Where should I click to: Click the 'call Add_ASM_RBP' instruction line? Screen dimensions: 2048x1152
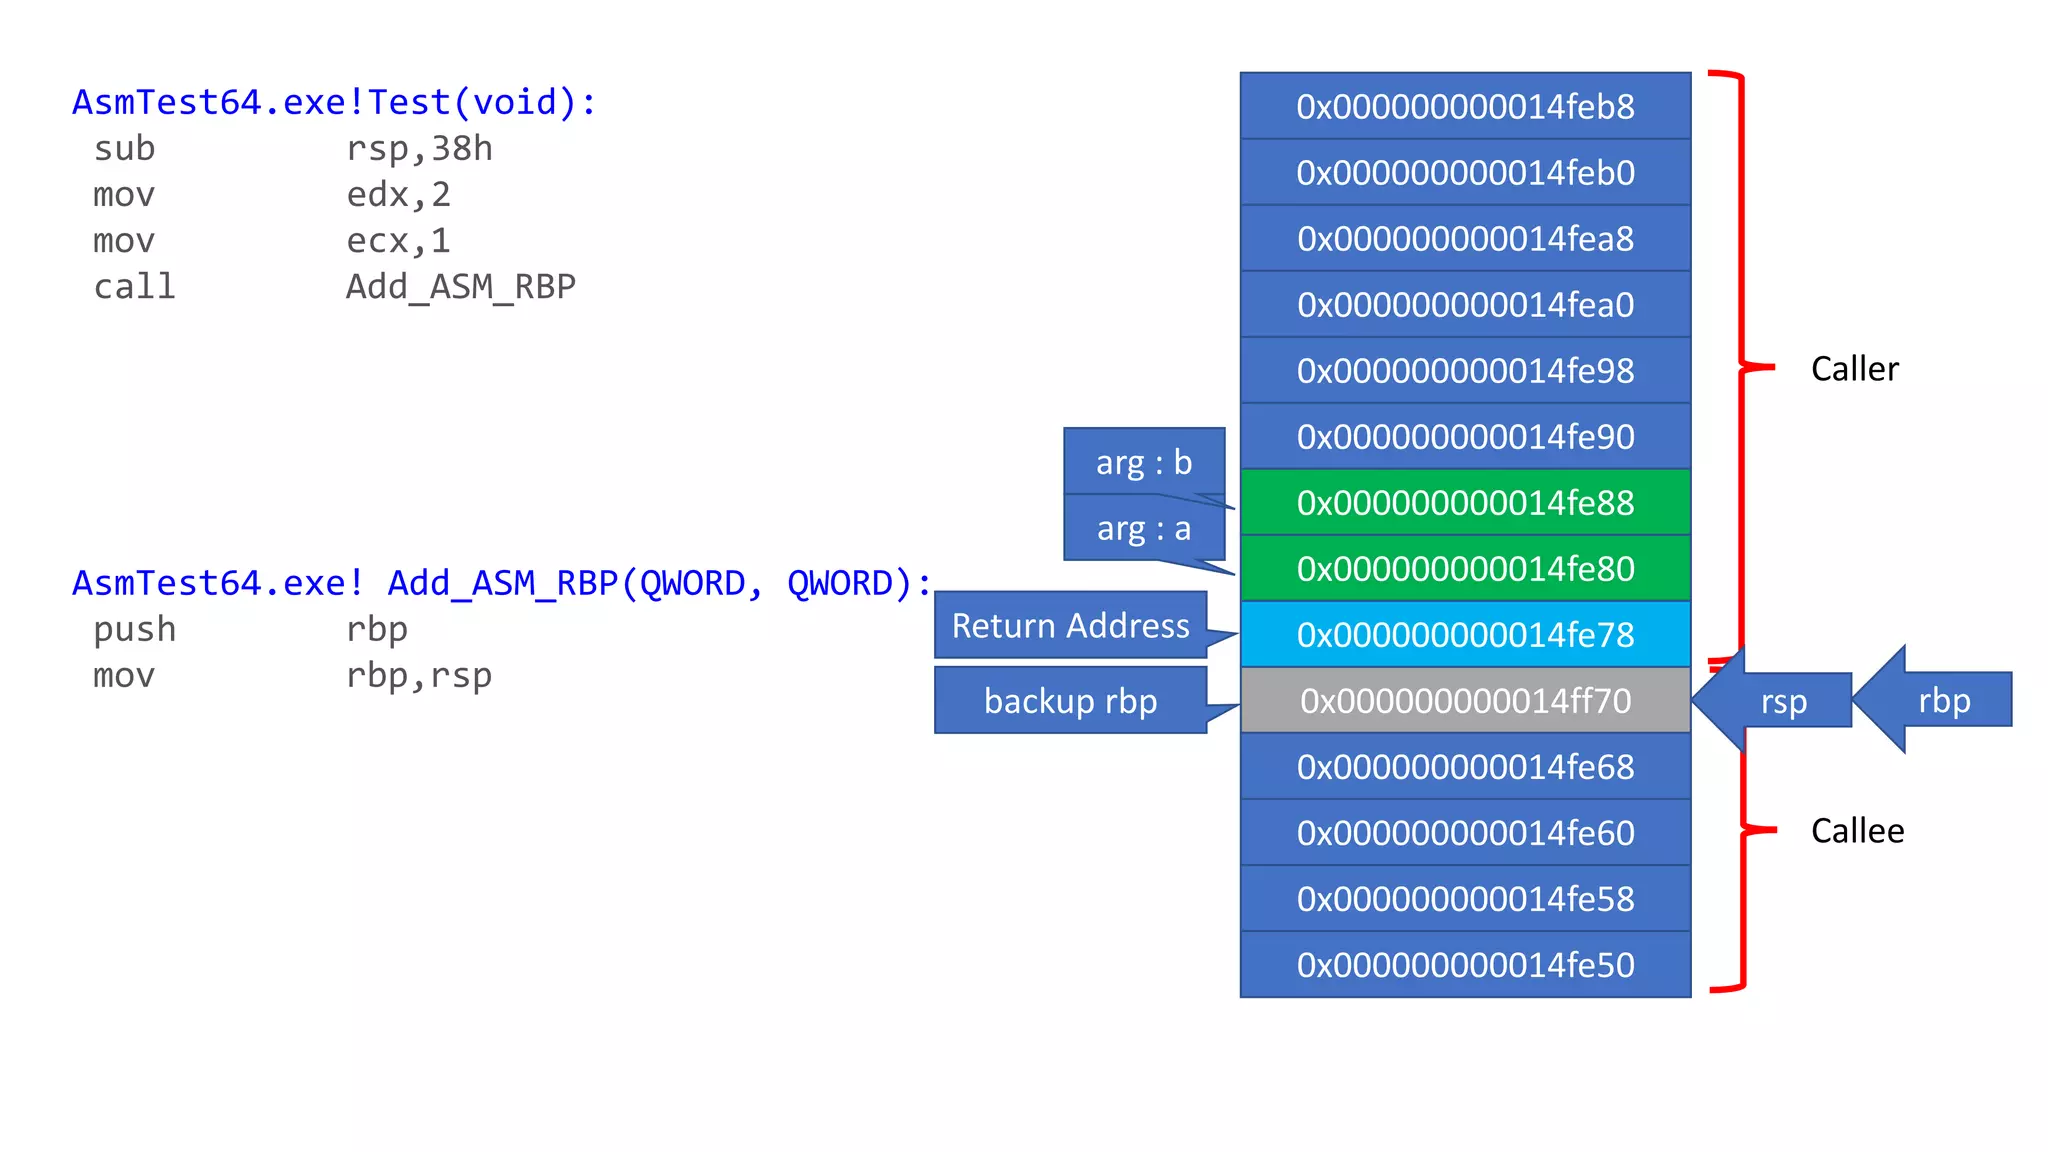point(334,287)
